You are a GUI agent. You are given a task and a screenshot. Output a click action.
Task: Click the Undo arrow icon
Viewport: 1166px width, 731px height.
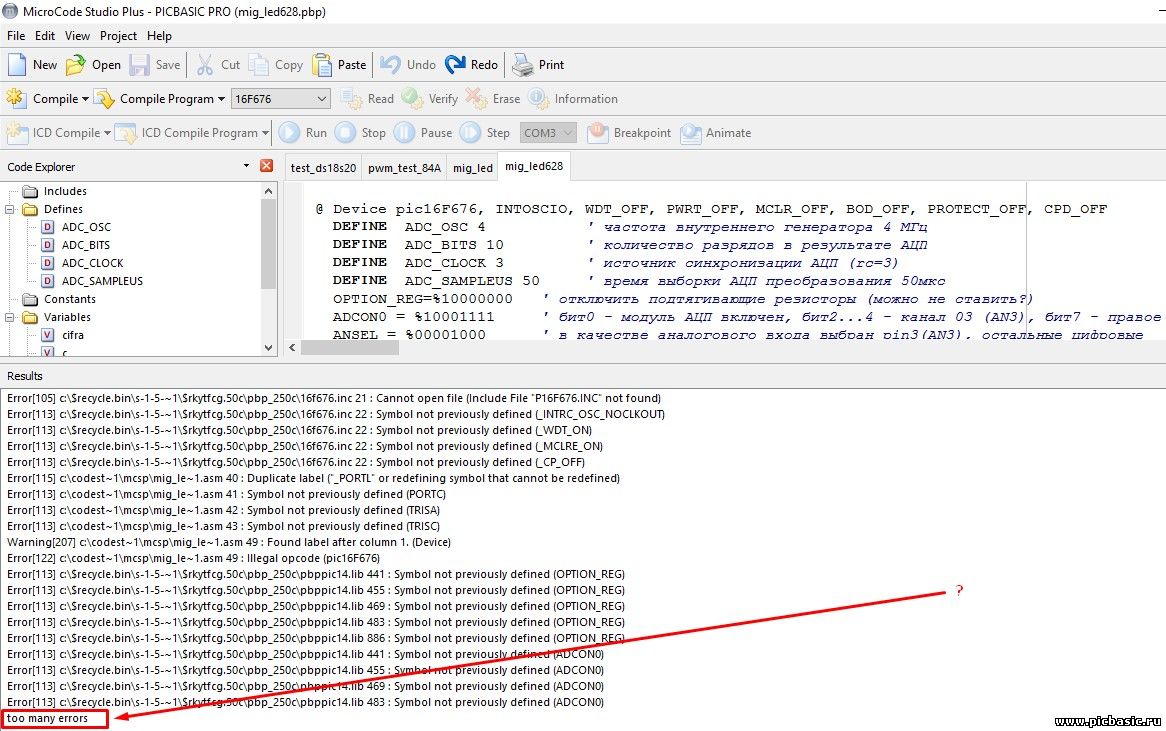click(390, 65)
